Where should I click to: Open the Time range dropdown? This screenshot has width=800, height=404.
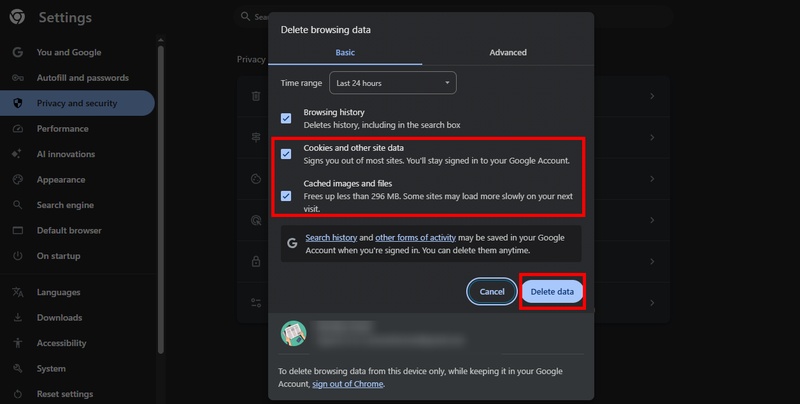(393, 83)
